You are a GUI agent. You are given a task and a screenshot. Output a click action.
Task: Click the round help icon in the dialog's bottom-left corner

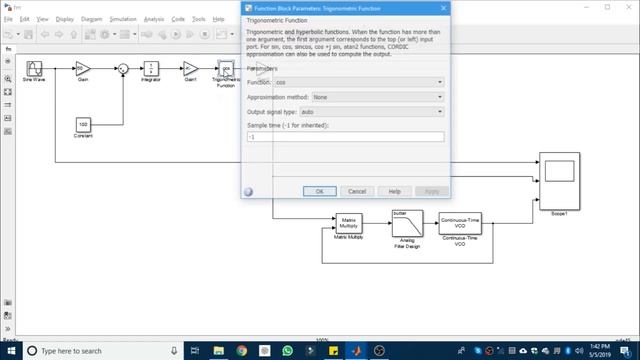tap(248, 192)
